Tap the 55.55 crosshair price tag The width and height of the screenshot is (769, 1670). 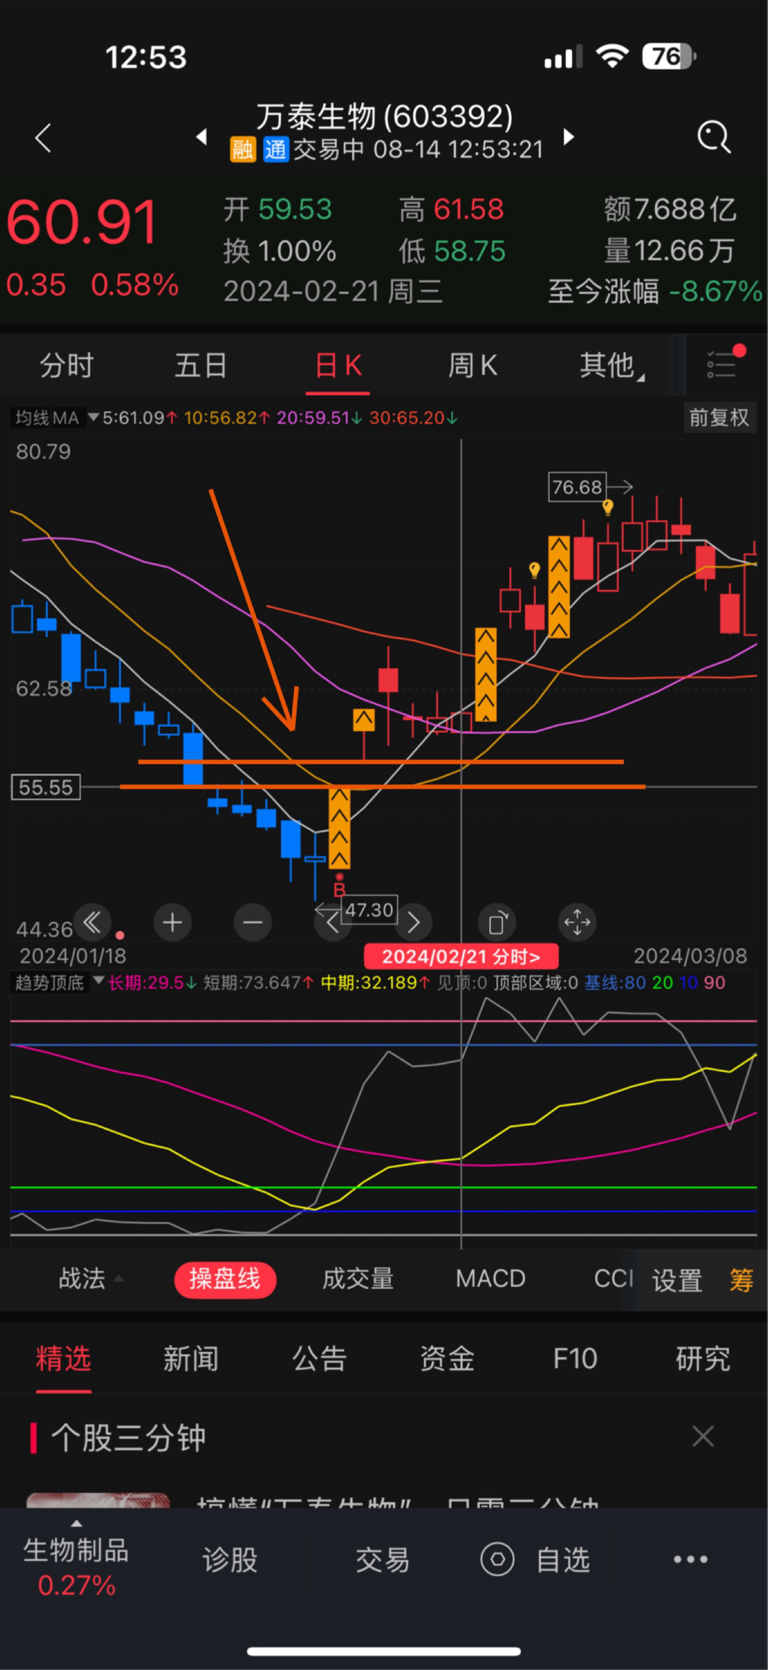(x=46, y=787)
